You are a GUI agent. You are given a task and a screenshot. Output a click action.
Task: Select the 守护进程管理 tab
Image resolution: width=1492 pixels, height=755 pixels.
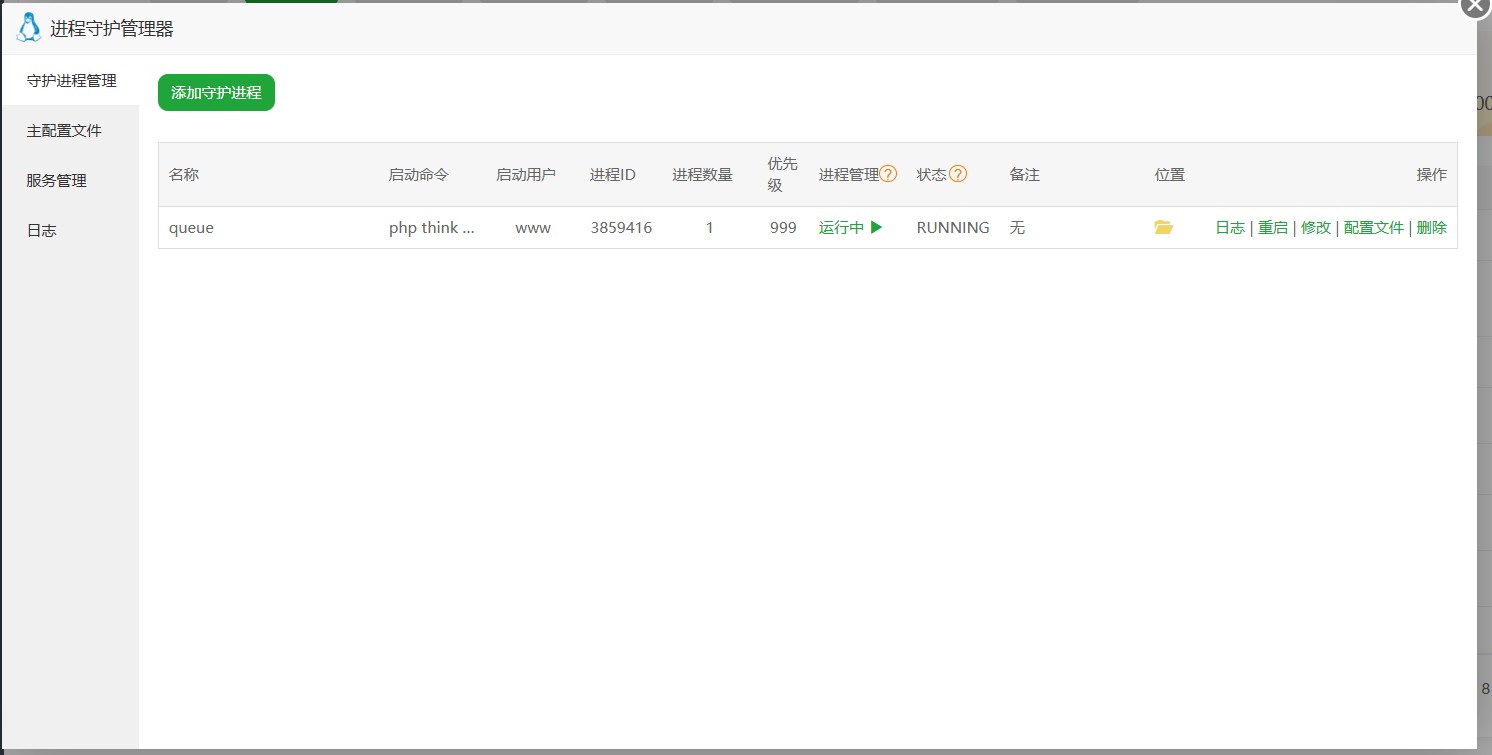click(x=71, y=81)
